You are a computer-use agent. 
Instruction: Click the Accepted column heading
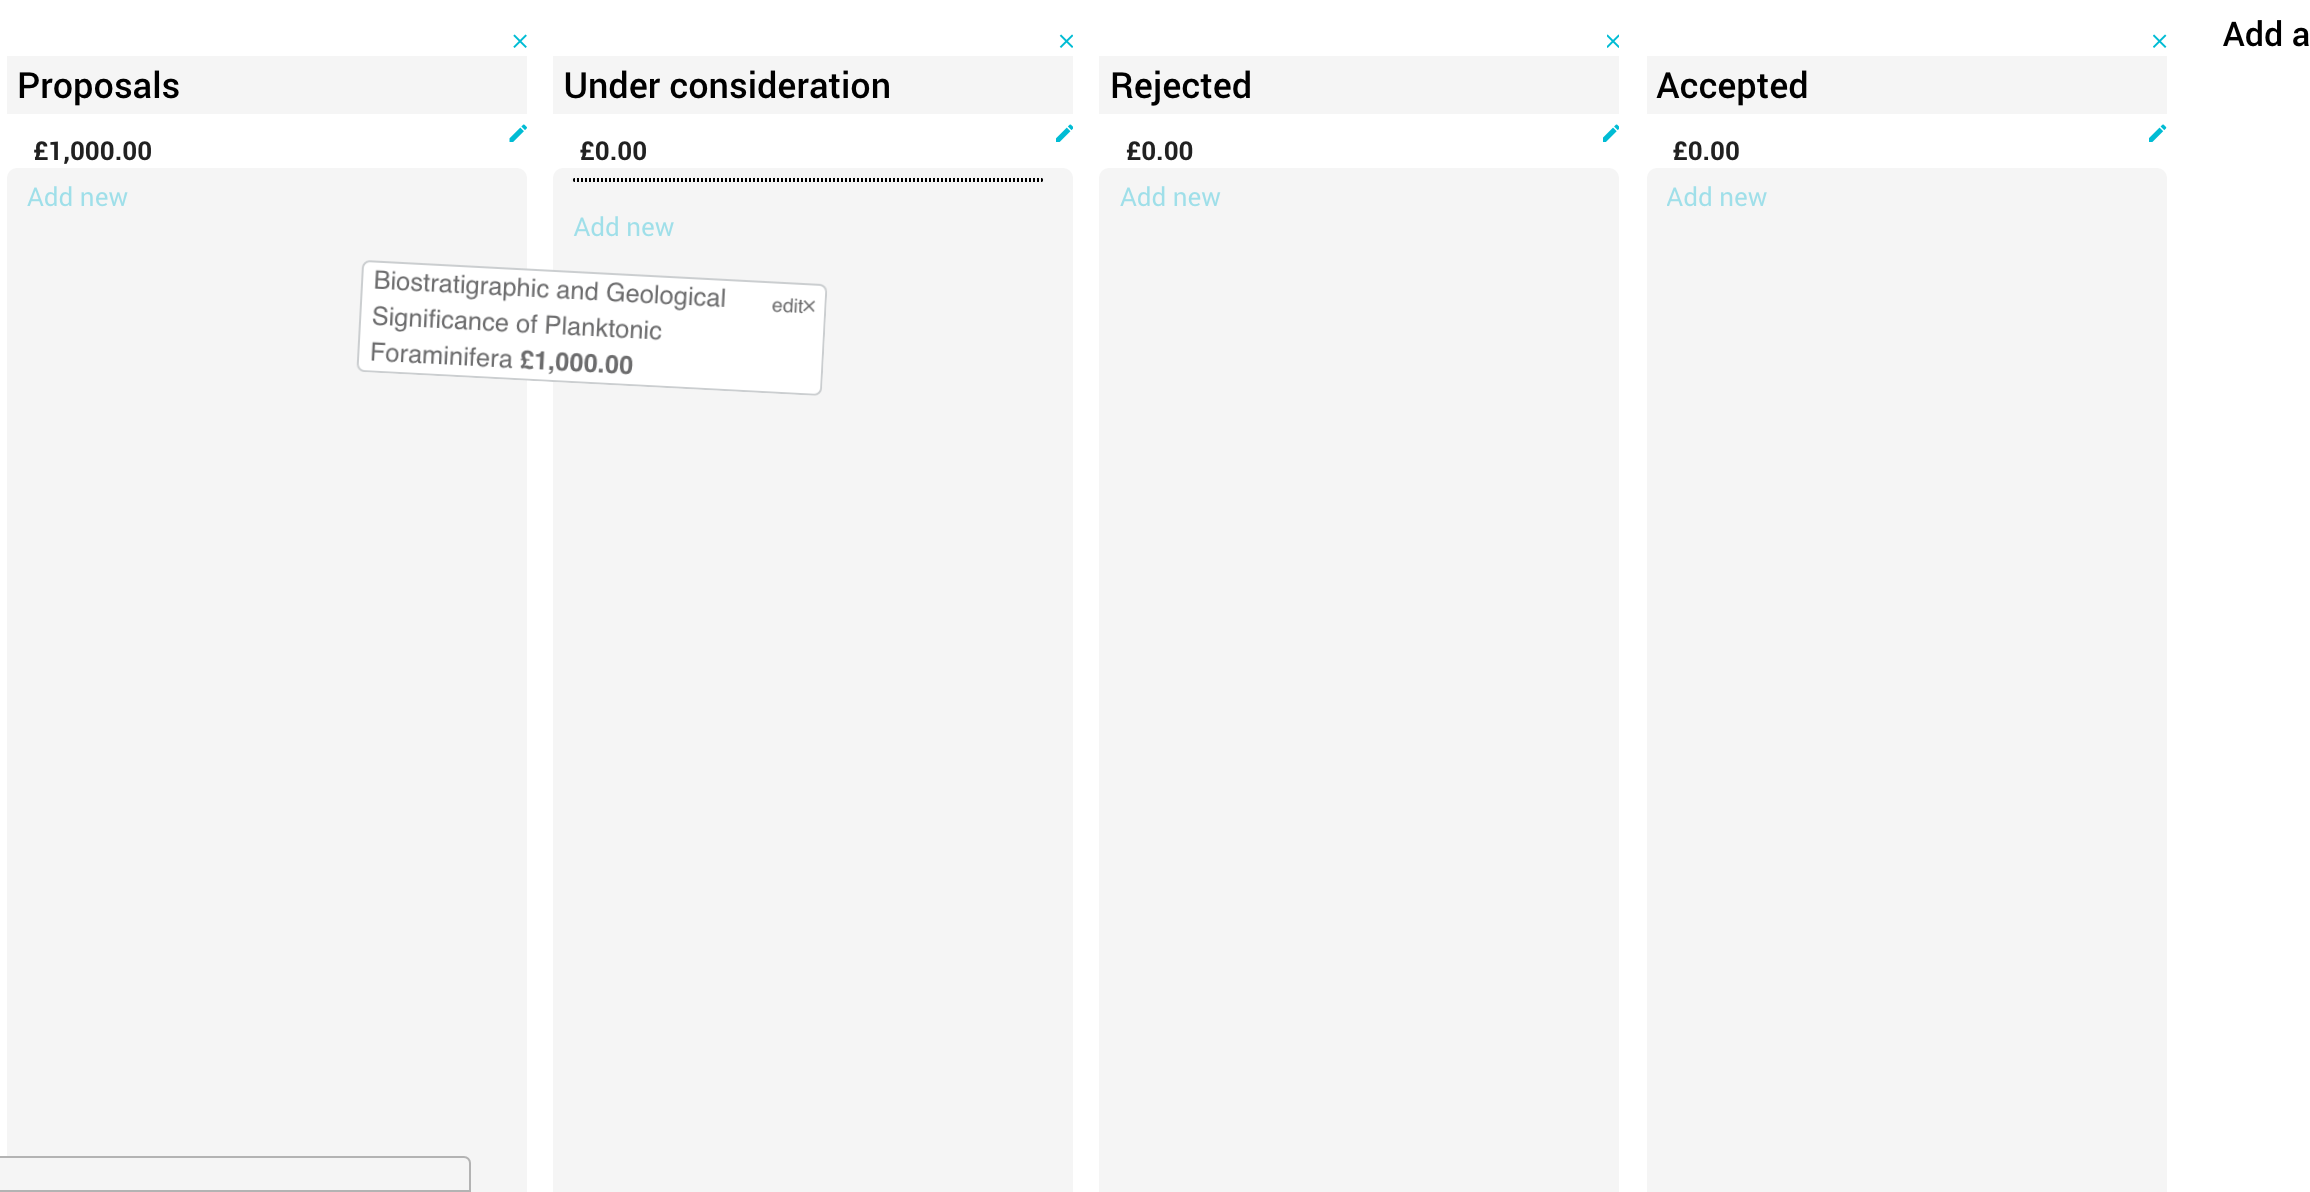[1731, 86]
